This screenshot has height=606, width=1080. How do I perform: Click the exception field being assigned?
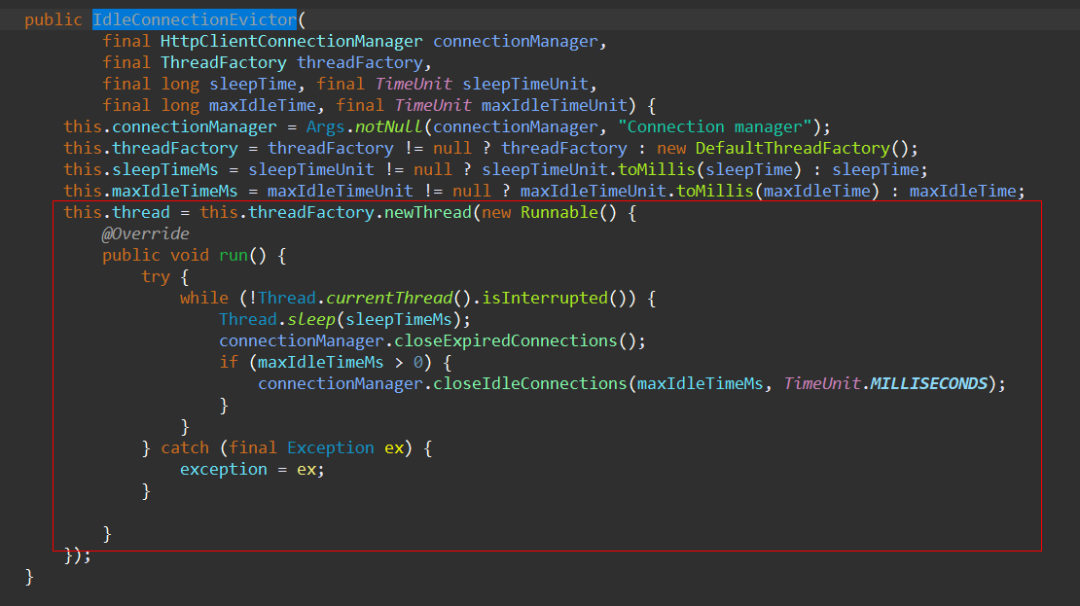click(223, 469)
